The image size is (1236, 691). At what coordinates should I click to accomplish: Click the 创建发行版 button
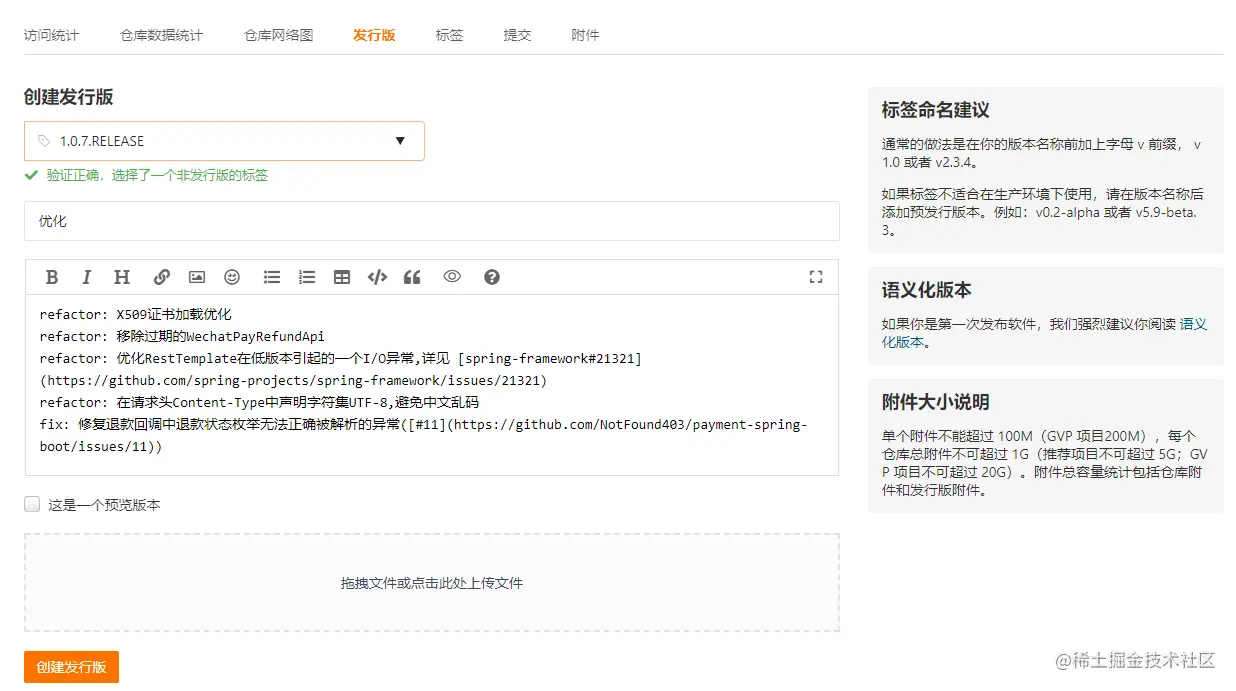tap(70, 667)
